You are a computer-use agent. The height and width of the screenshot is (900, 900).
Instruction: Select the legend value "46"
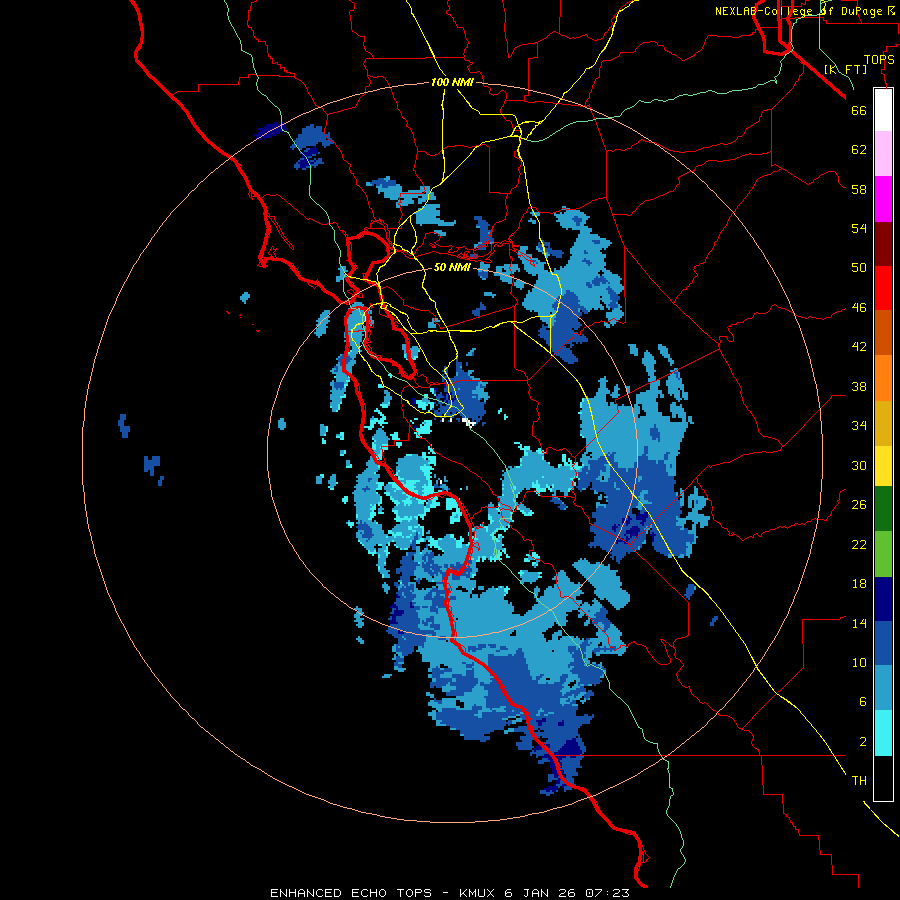859,308
